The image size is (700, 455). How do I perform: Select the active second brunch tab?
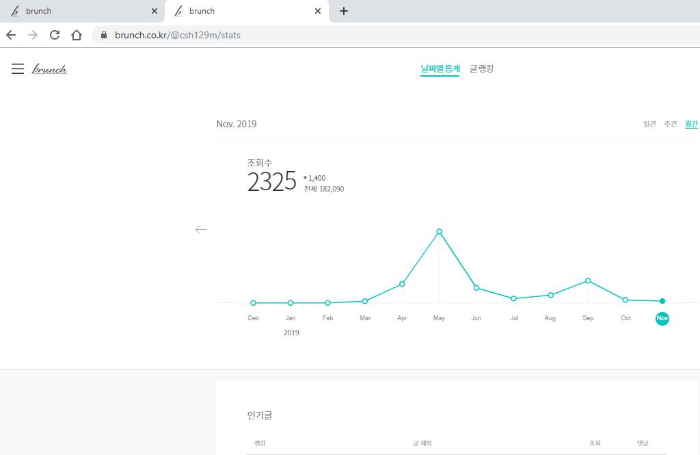(247, 11)
